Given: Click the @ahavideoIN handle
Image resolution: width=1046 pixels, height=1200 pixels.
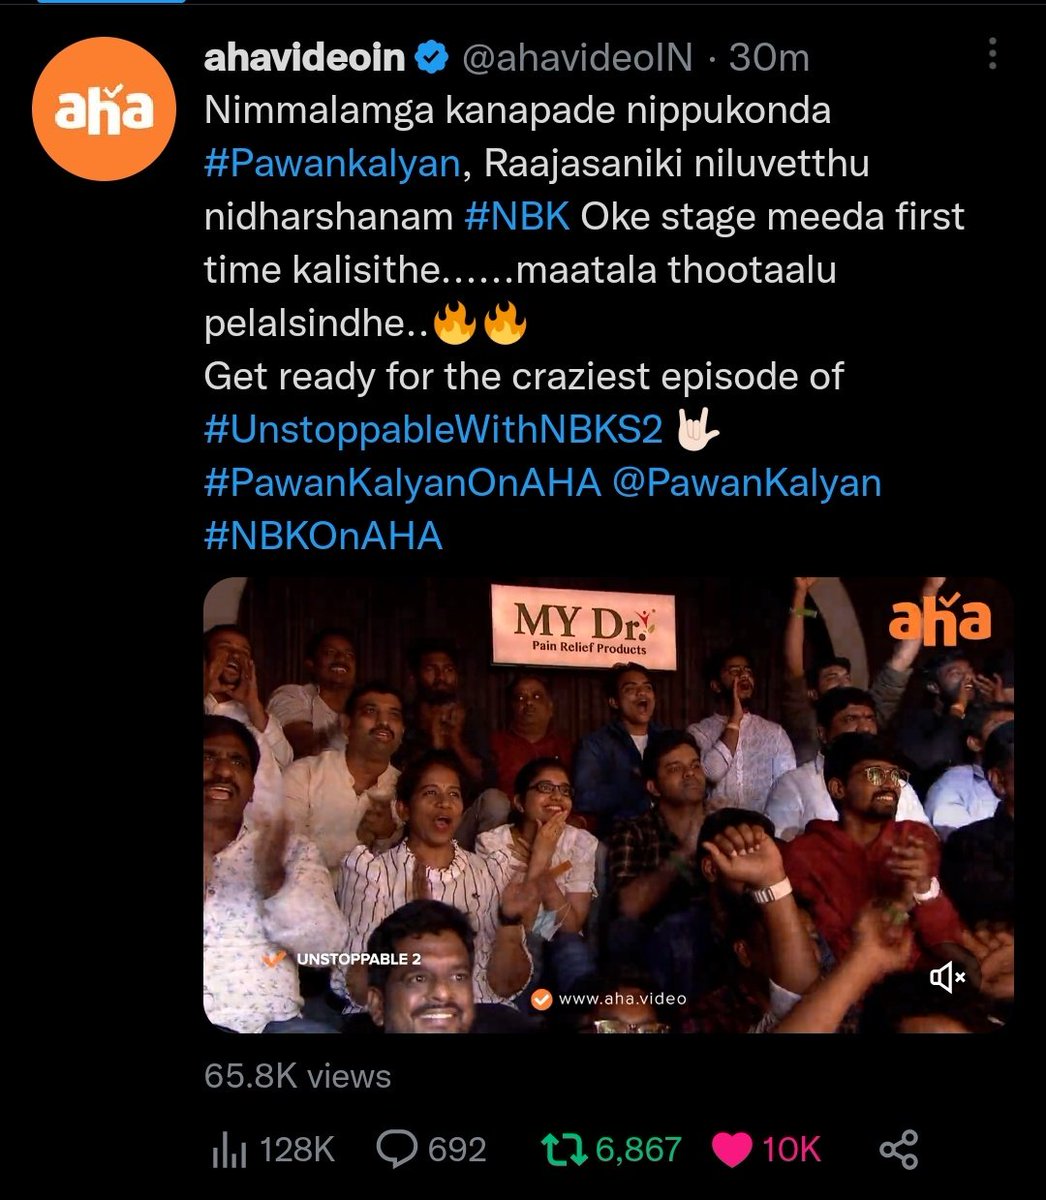Looking at the screenshot, I should 575,58.
